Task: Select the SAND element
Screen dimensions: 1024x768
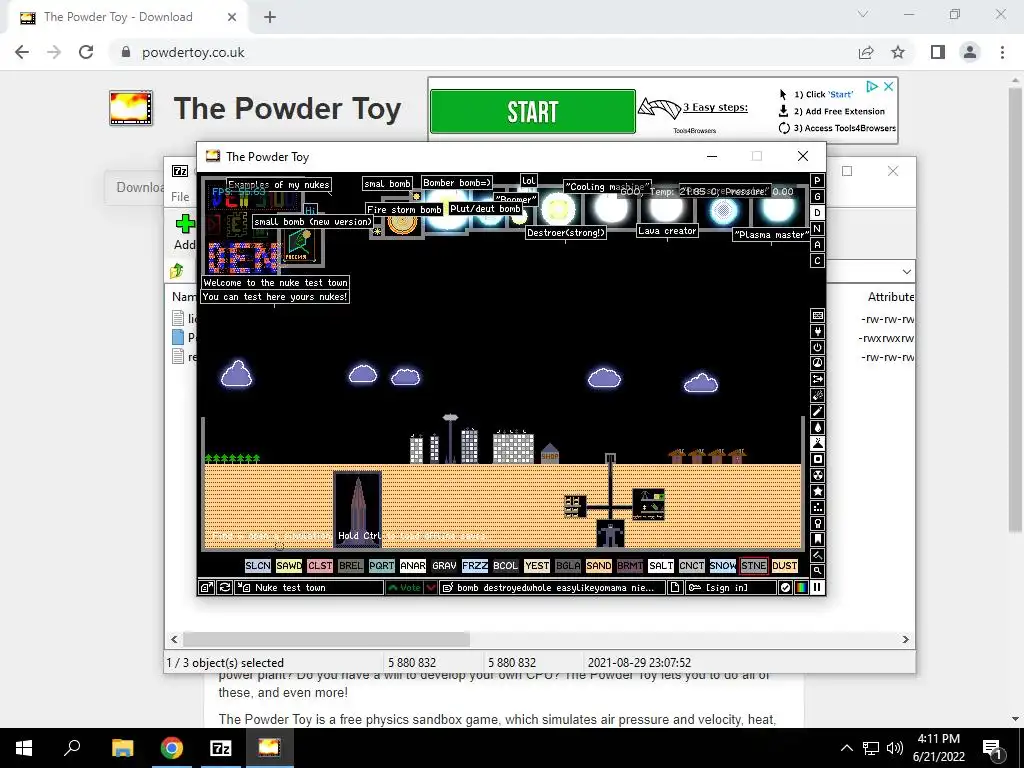Action: point(599,566)
